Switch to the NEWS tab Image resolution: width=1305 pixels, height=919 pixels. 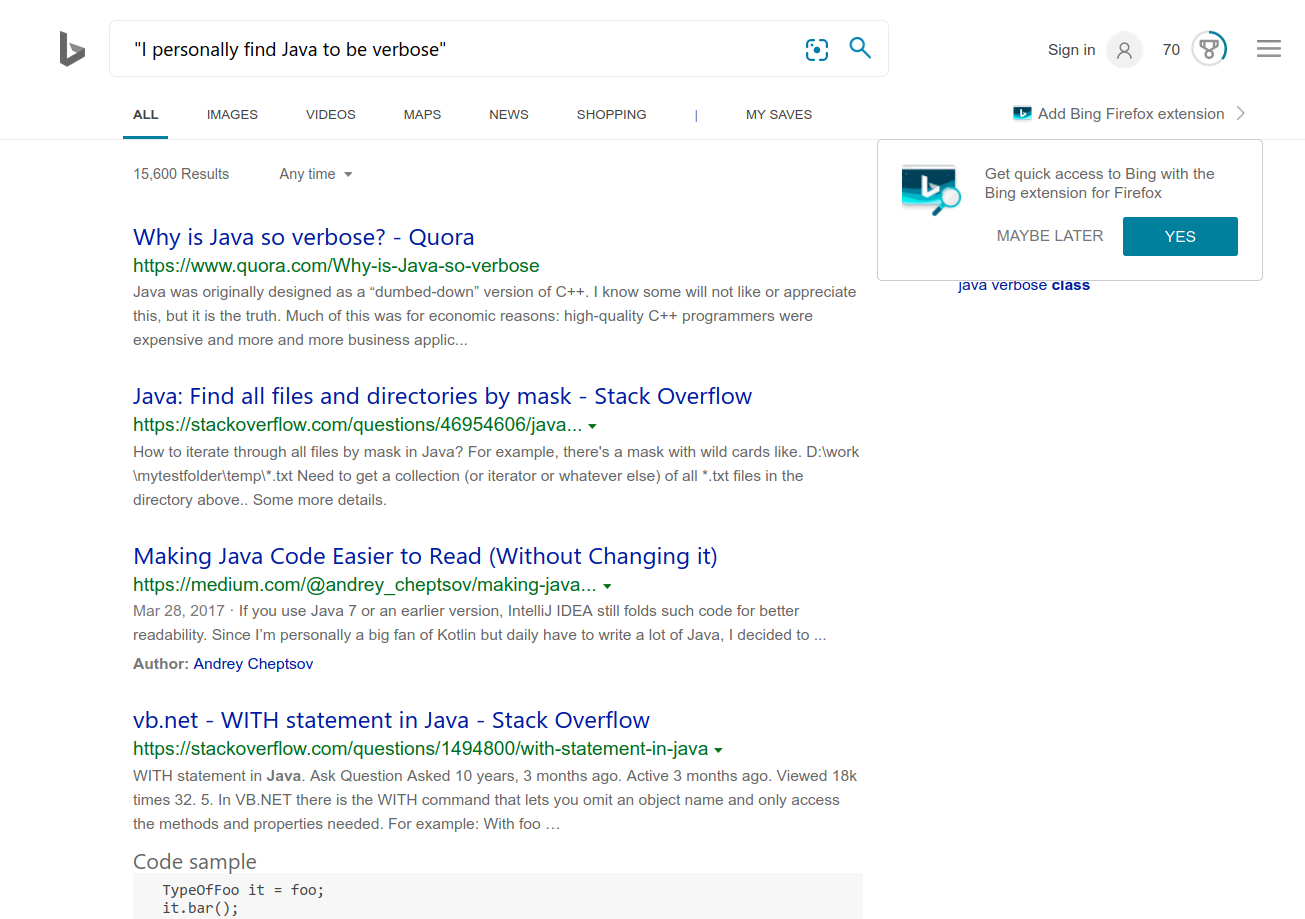pyautogui.click(x=509, y=115)
